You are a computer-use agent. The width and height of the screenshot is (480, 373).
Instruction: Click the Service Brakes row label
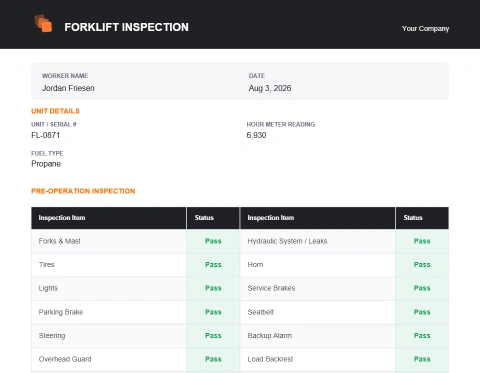click(x=271, y=288)
